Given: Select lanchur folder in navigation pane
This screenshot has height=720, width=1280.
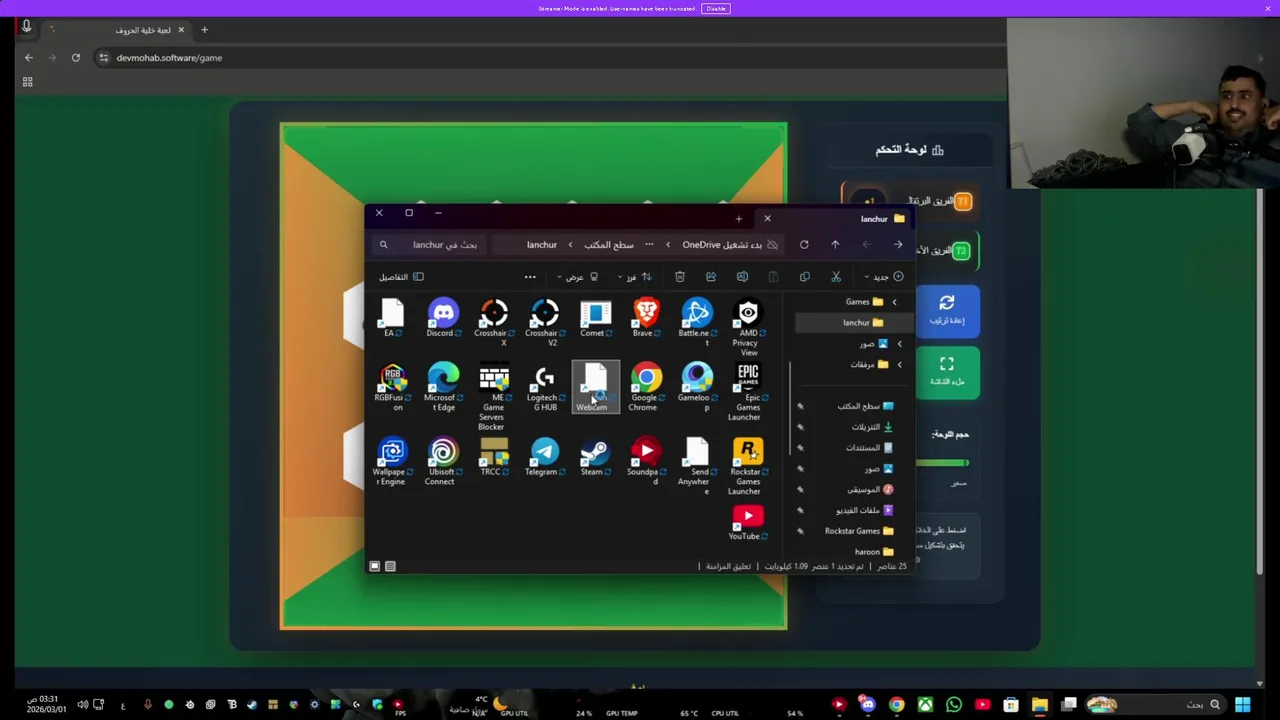Looking at the screenshot, I should pos(855,323).
